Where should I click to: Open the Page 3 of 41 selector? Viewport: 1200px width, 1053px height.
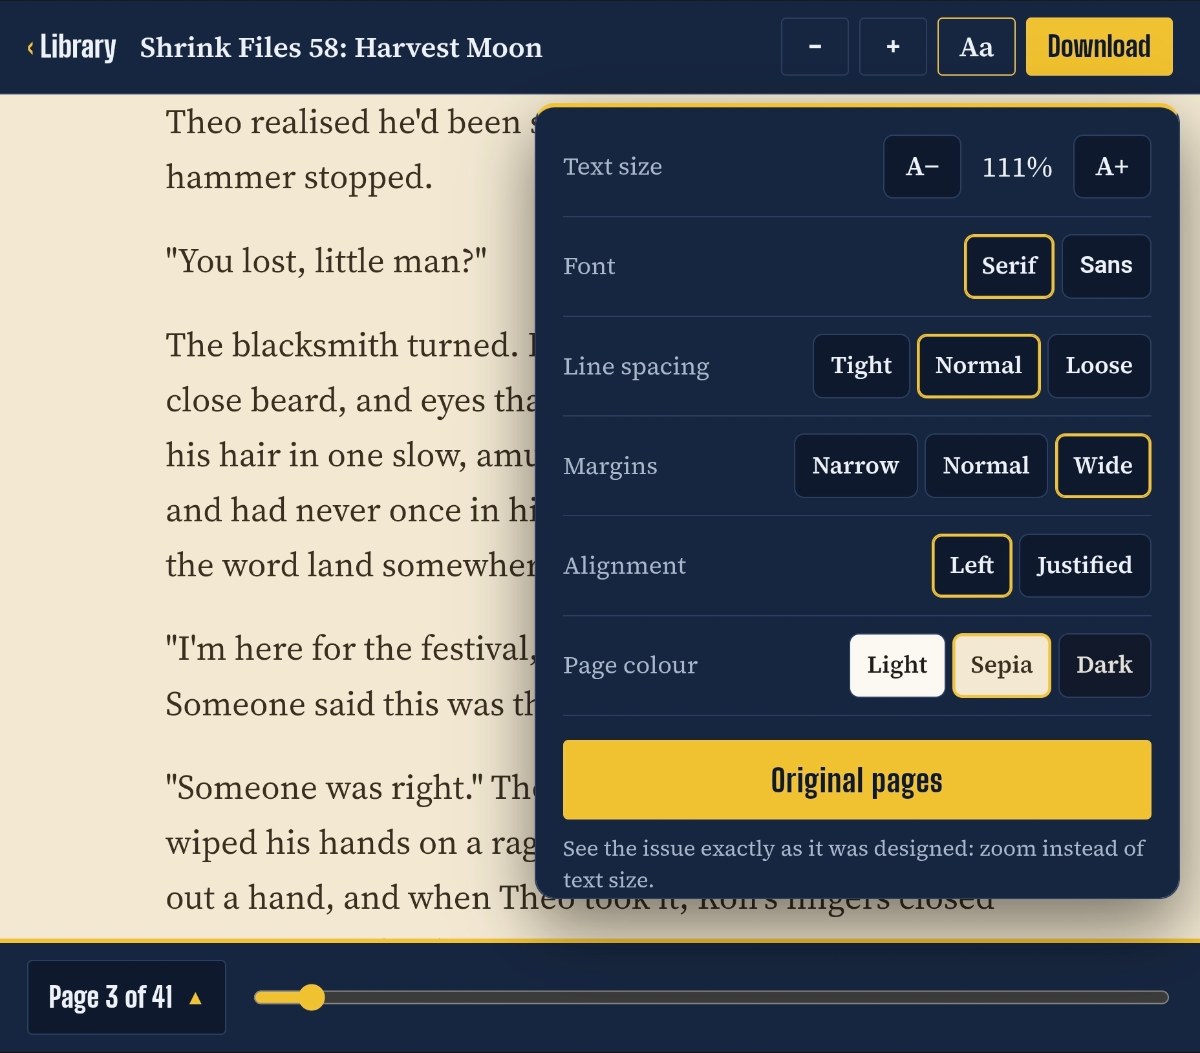pos(126,997)
